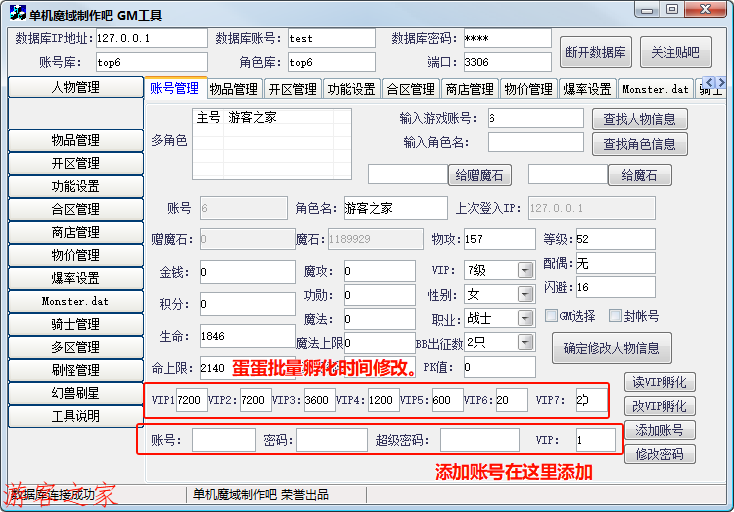Click the 断开数据库 button
This screenshot has width=734, height=512.
(x=596, y=53)
